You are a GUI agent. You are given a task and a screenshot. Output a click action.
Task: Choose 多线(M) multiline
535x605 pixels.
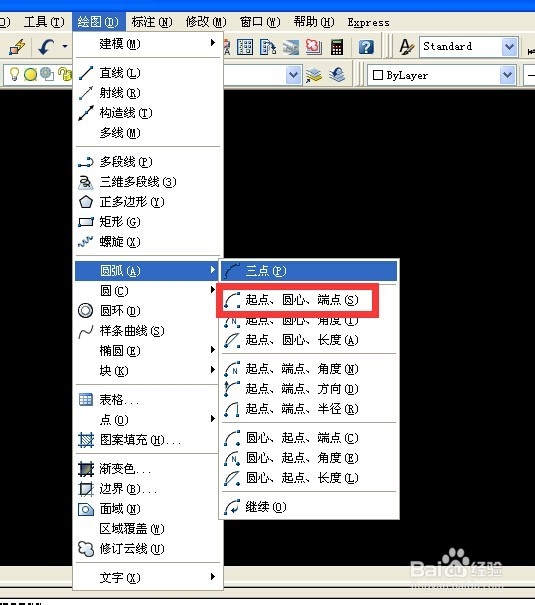click(148, 133)
